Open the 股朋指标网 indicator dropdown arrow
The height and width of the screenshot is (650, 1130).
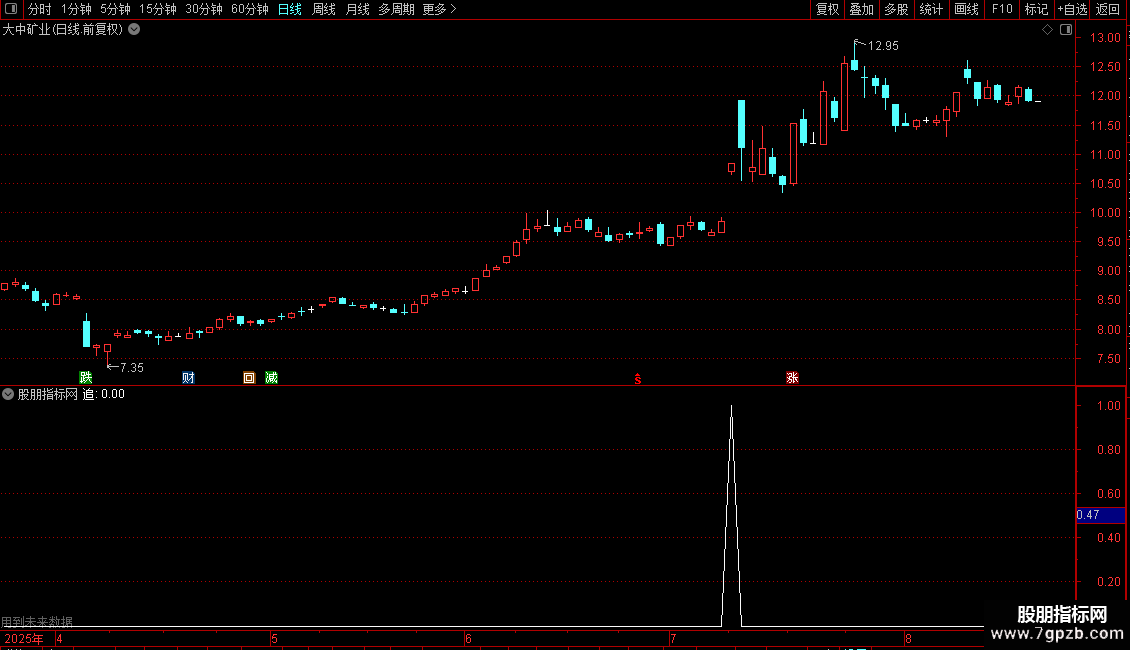pos(8,394)
